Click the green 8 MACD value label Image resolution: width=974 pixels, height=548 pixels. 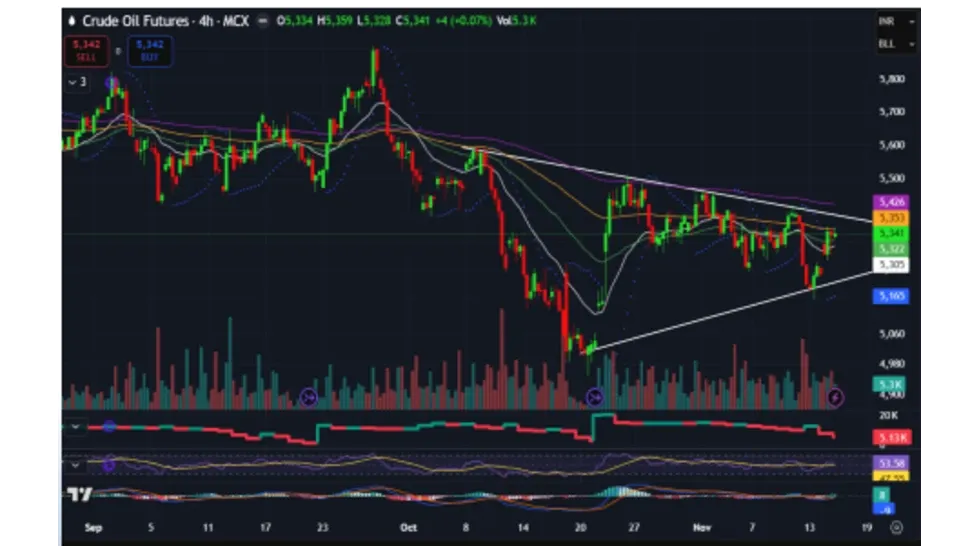[881, 495]
